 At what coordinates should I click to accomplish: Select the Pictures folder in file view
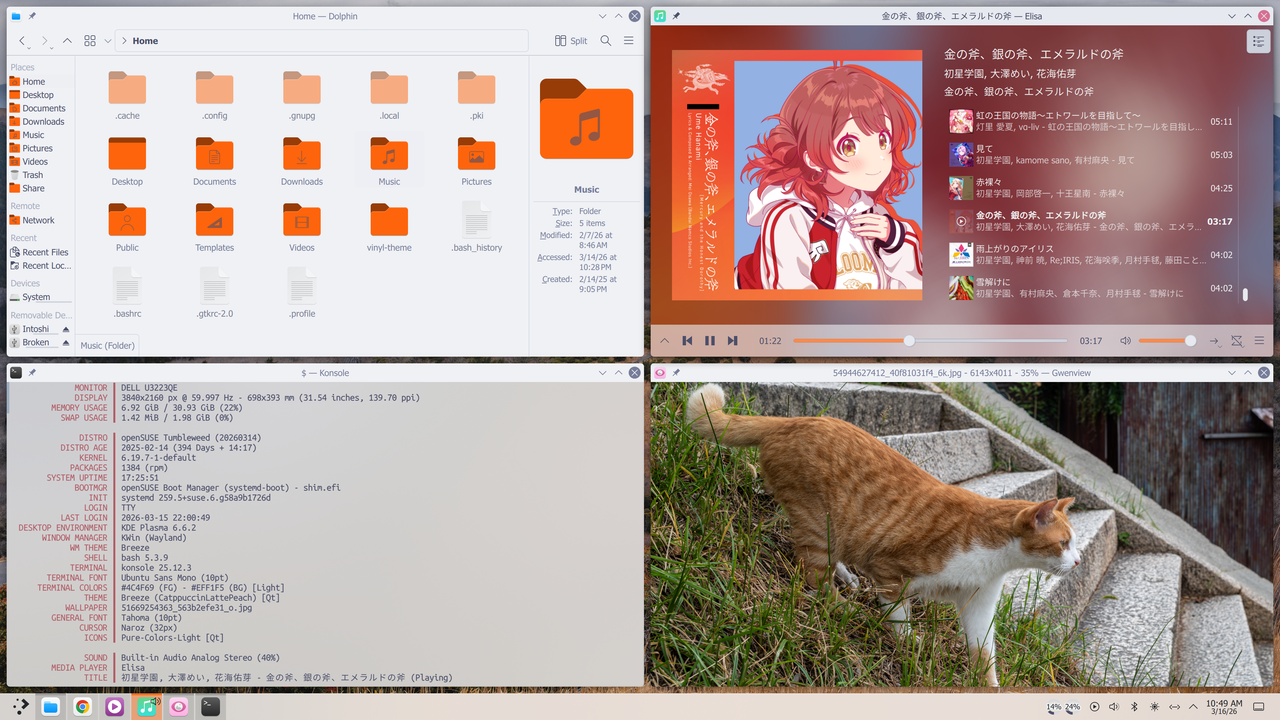pyautogui.click(x=476, y=162)
